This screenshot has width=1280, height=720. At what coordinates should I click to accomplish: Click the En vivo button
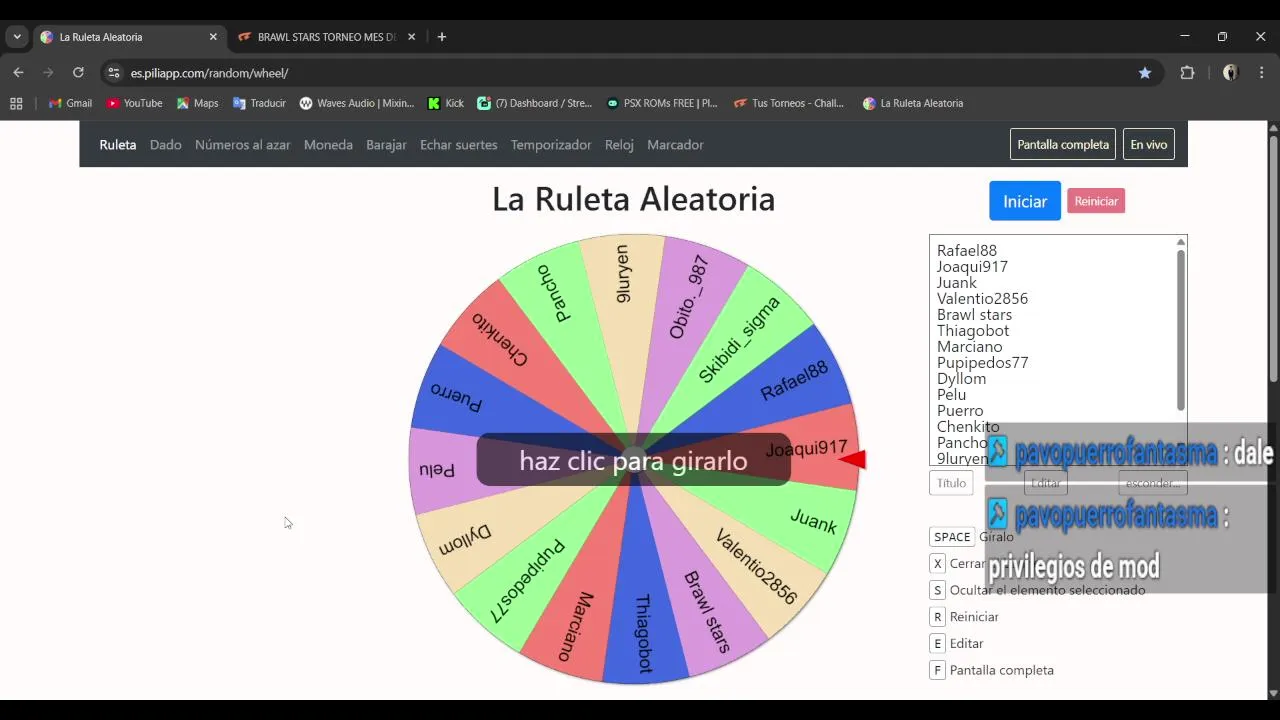1149,145
